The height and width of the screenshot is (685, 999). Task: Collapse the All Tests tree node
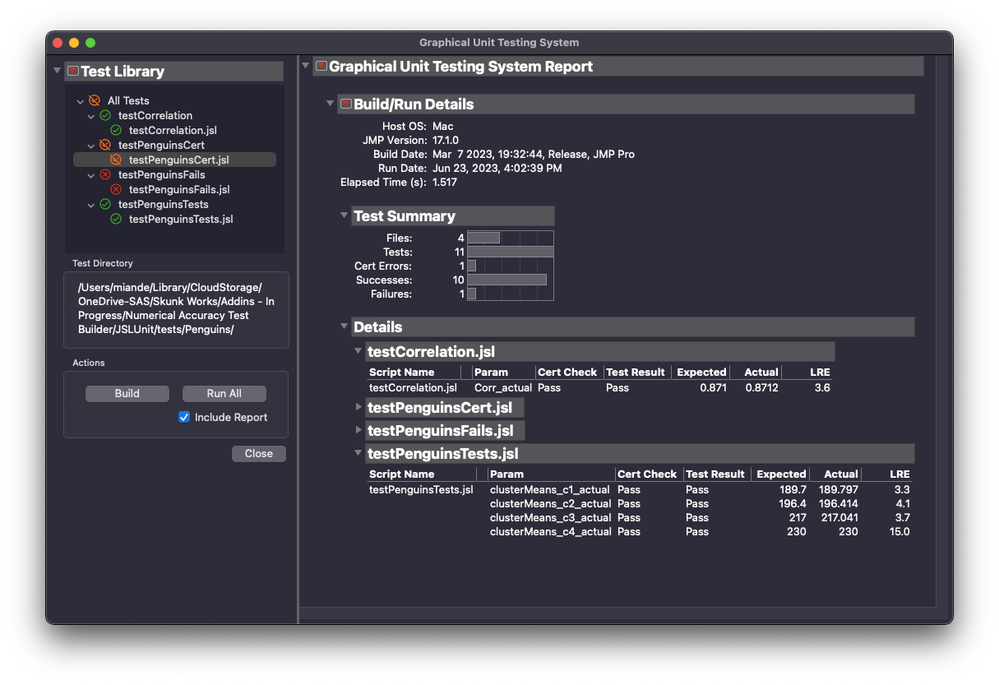click(x=80, y=101)
